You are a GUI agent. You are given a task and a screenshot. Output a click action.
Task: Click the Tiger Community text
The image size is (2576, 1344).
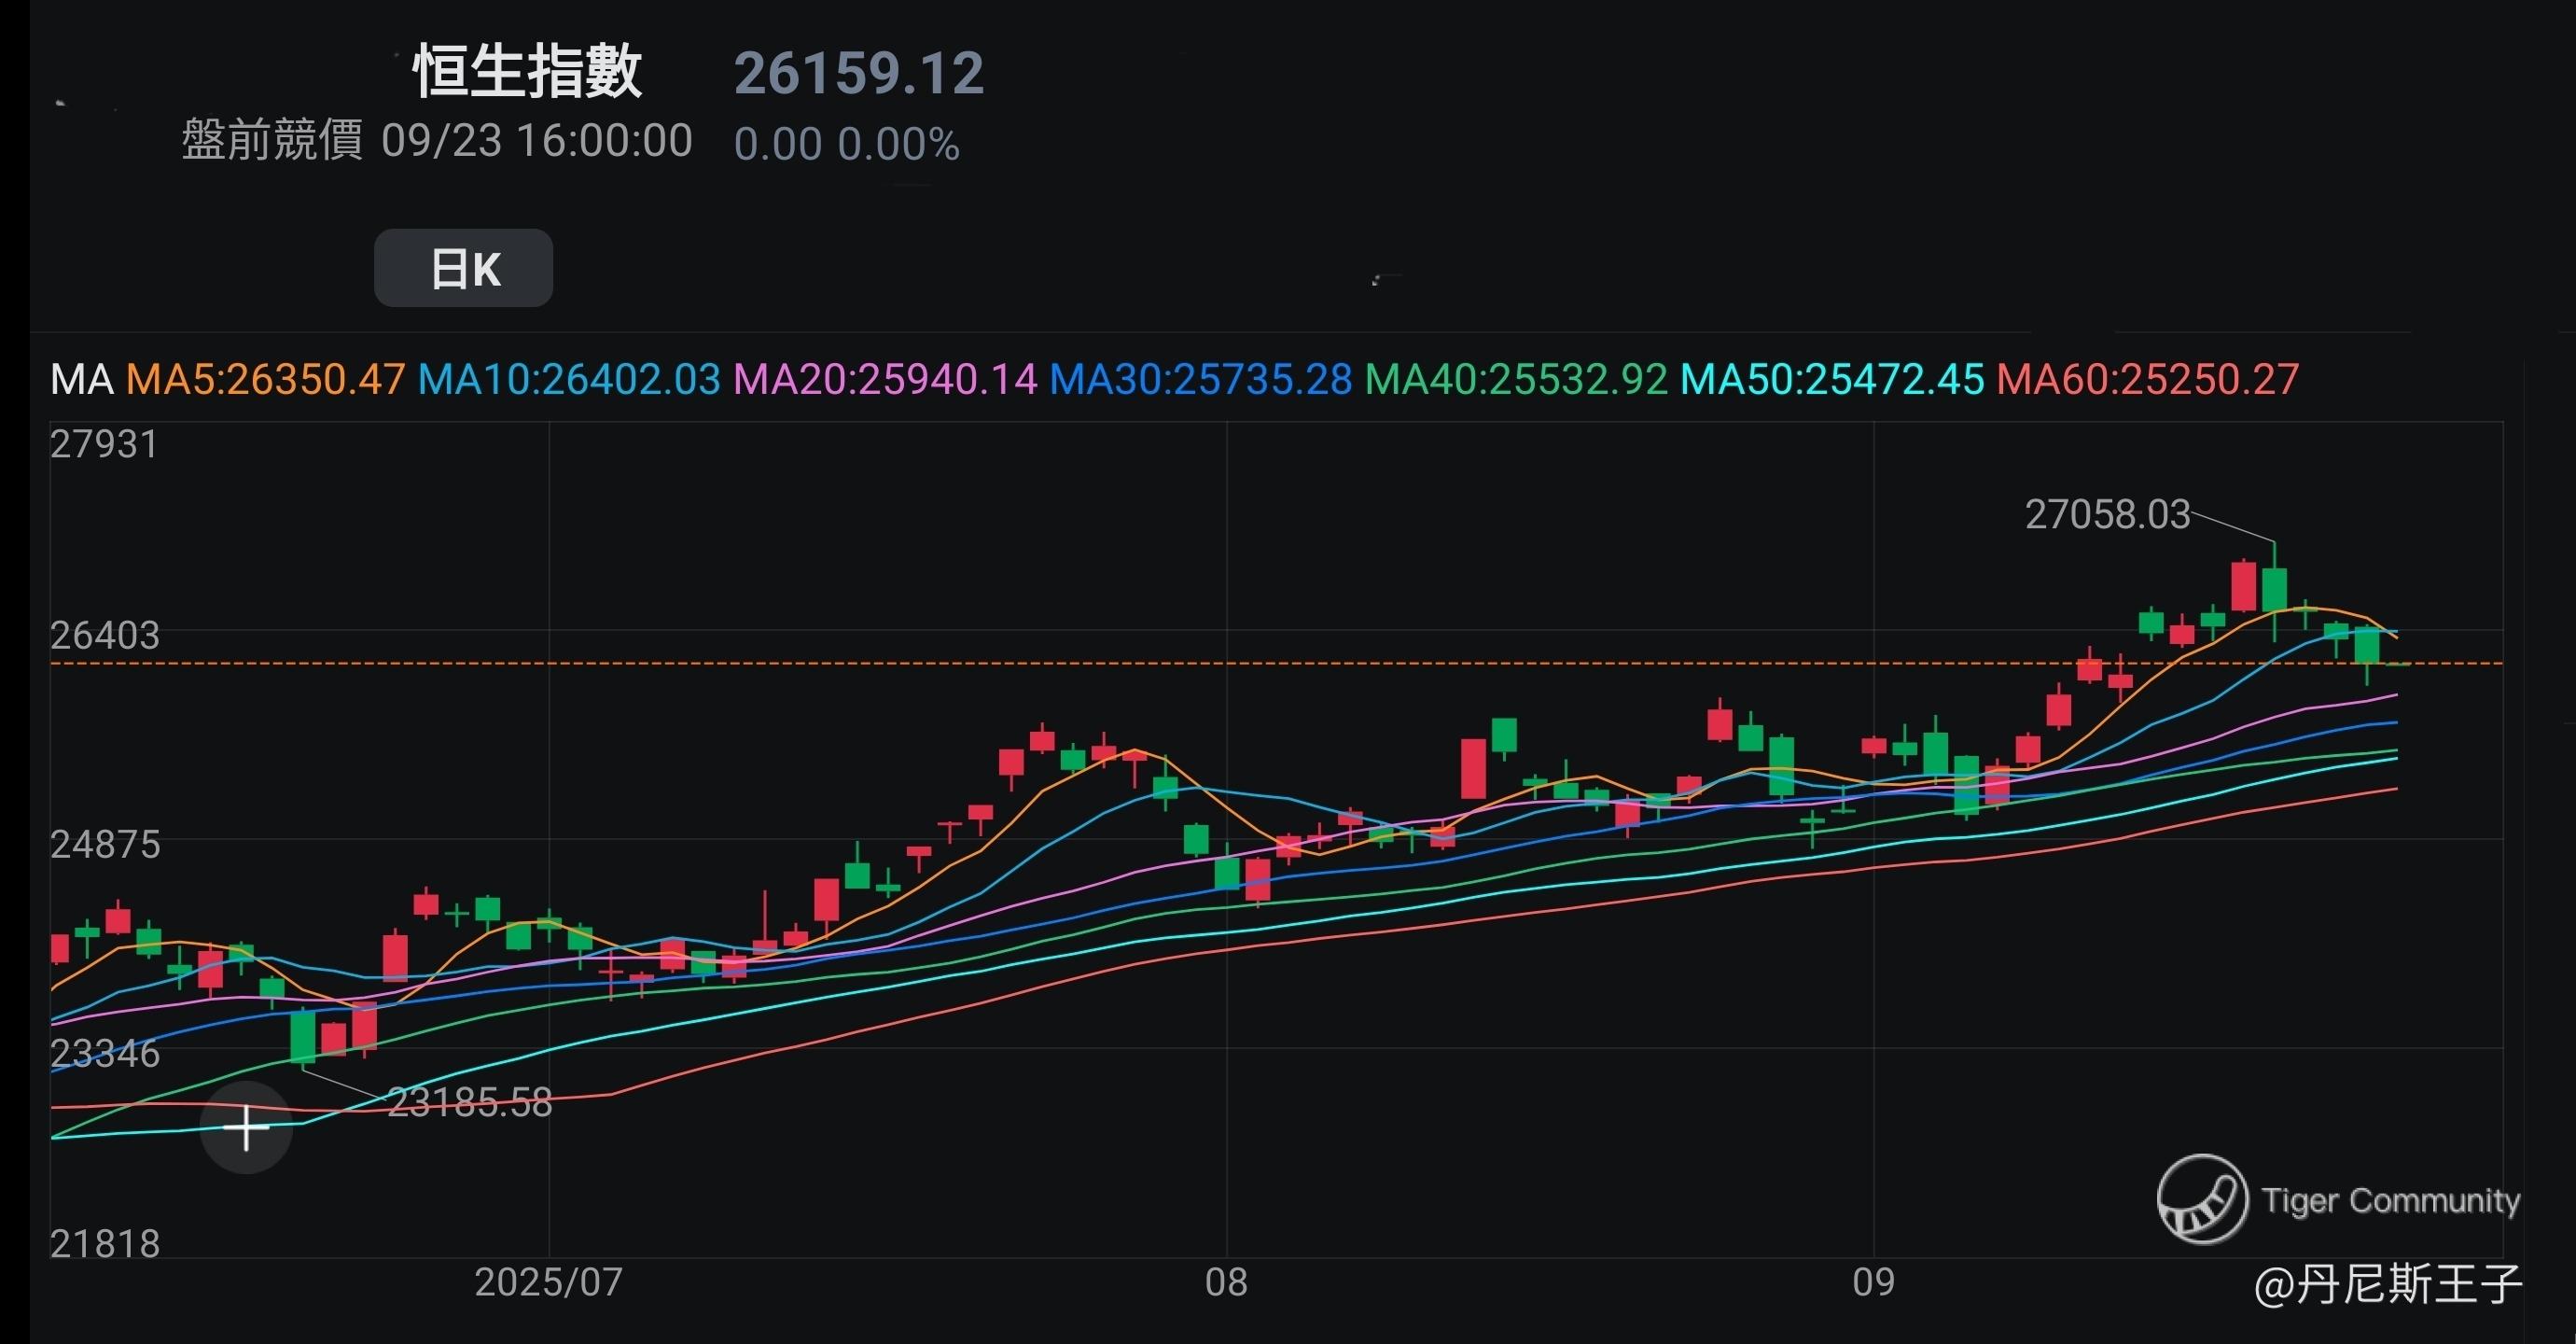tap(2390, 1199)
